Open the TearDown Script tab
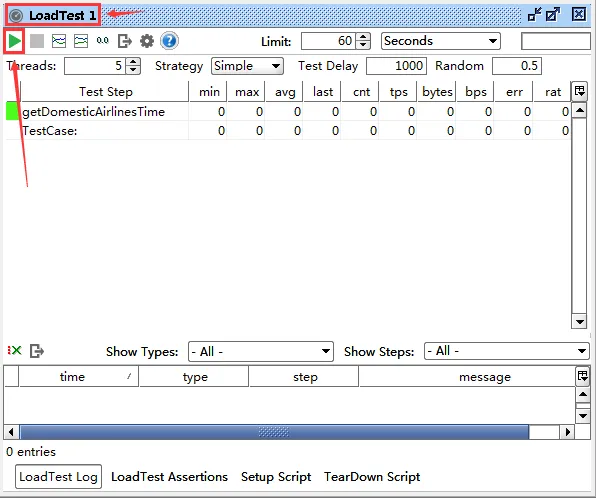Screen dimensions: 596x498 point(372,477)
